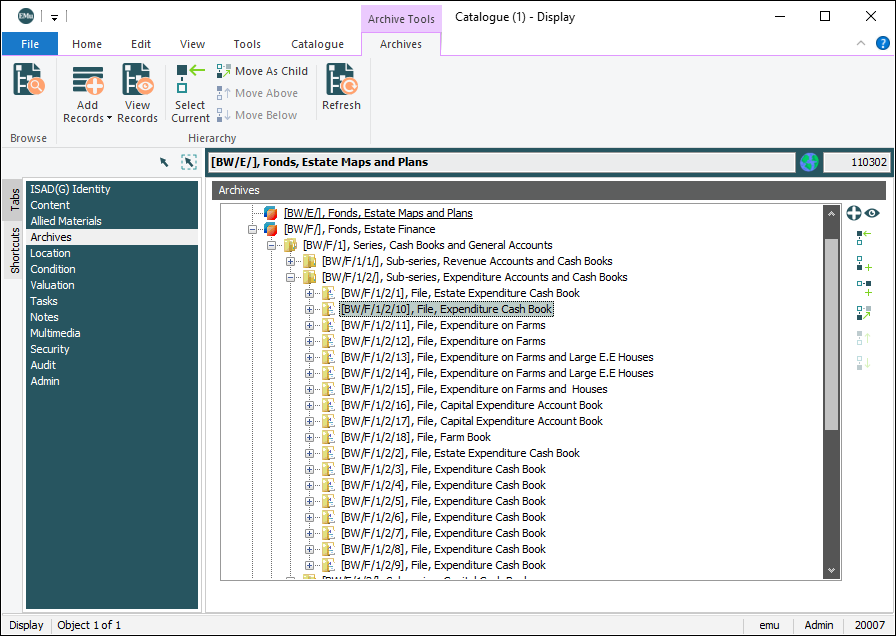The width and height of the screenshot is (896, 636).
Task: Open the Add Records dropdown arrow
Action: click(109, 119)
